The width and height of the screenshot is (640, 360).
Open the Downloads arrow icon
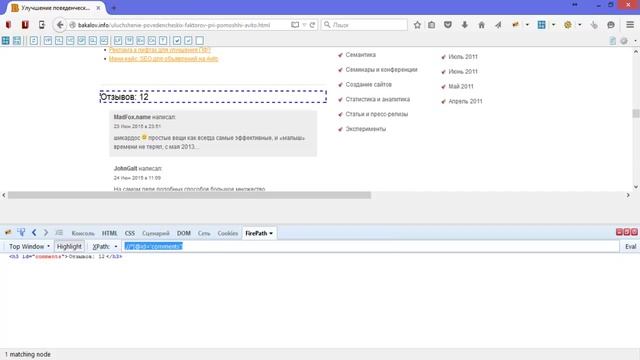click(x=464, y=25)
